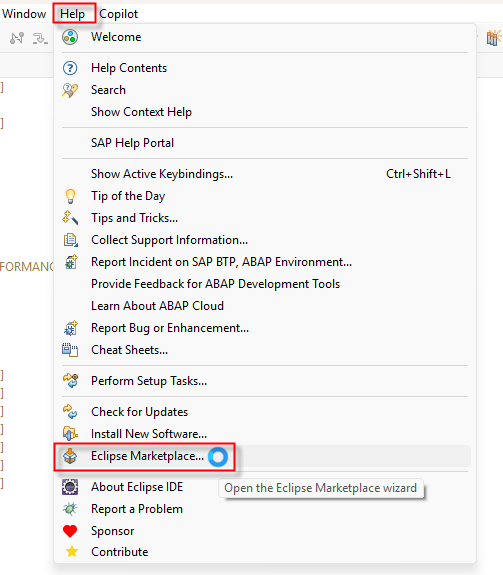Click the Perform Setup Tasks icon

70,381
